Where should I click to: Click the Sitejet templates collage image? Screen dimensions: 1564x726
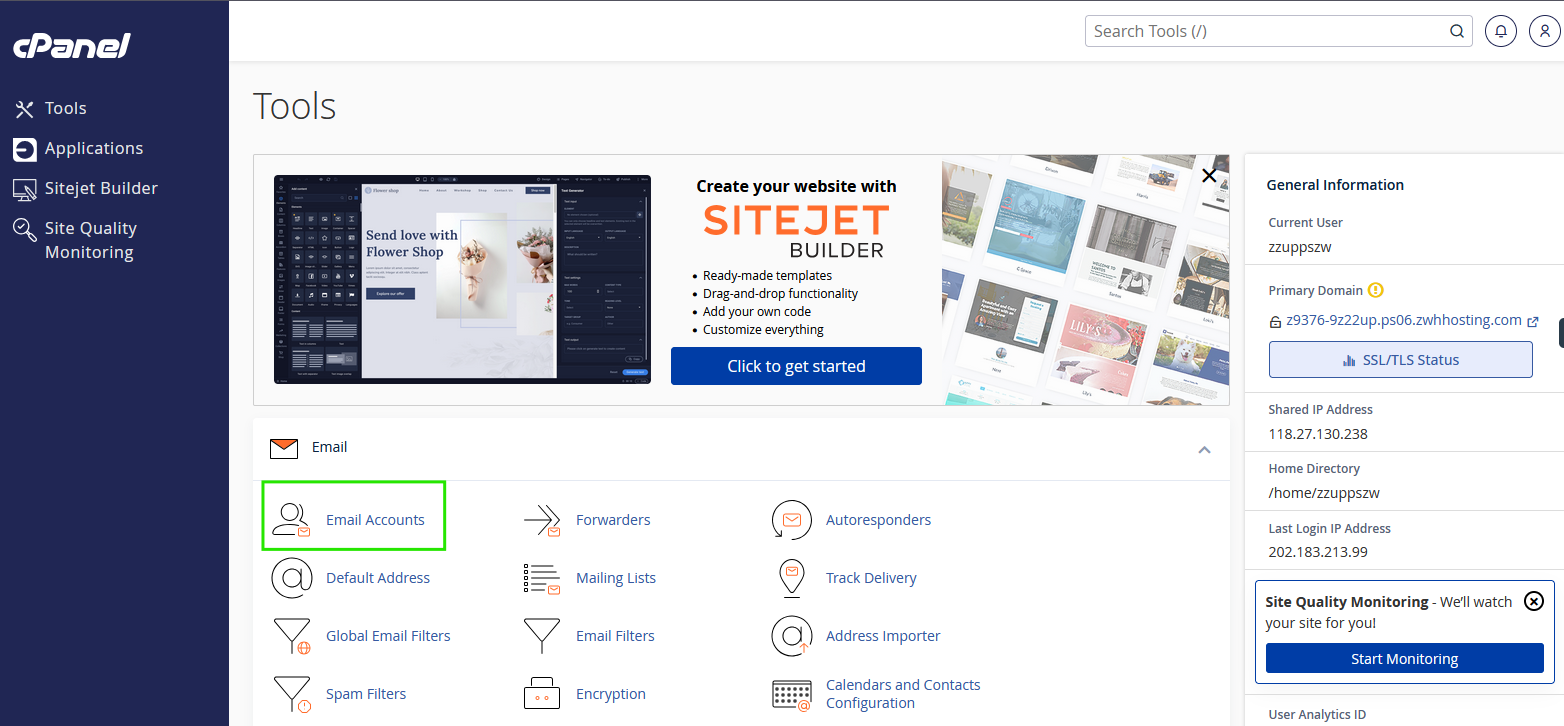(1086, 280)
